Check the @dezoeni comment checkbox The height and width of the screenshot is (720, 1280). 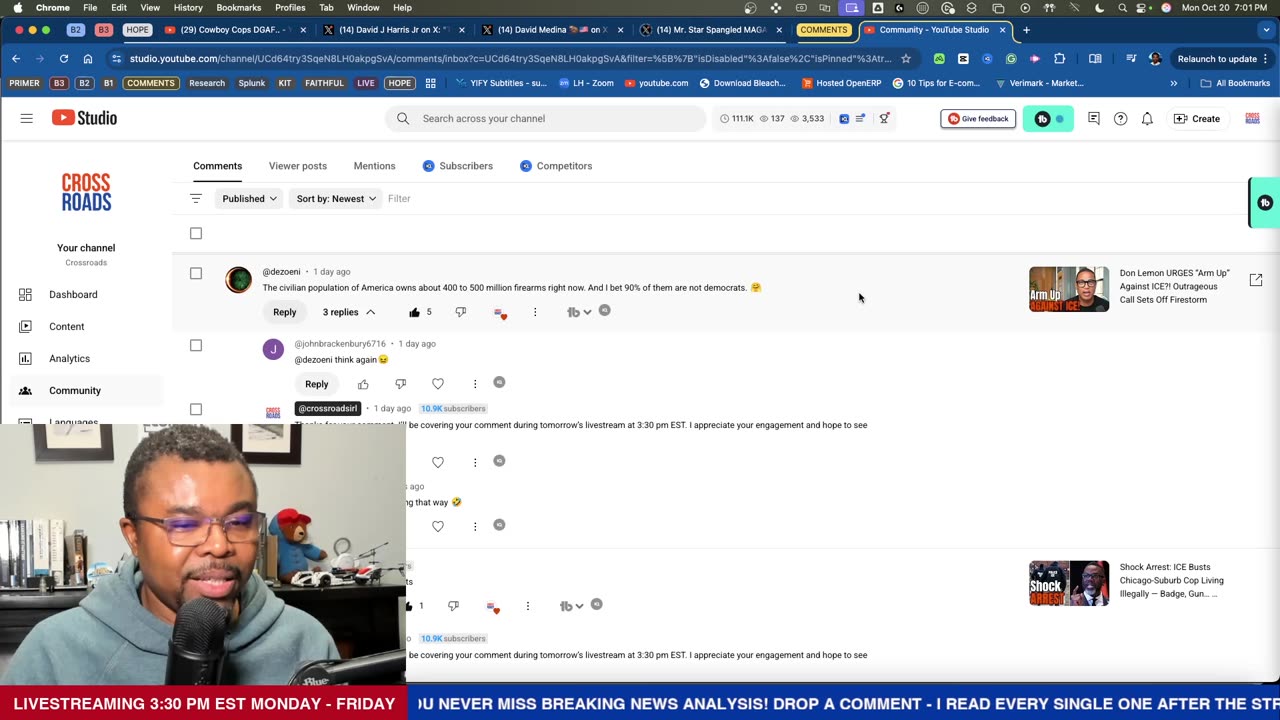pyautogui.click(x=196, y=273)
